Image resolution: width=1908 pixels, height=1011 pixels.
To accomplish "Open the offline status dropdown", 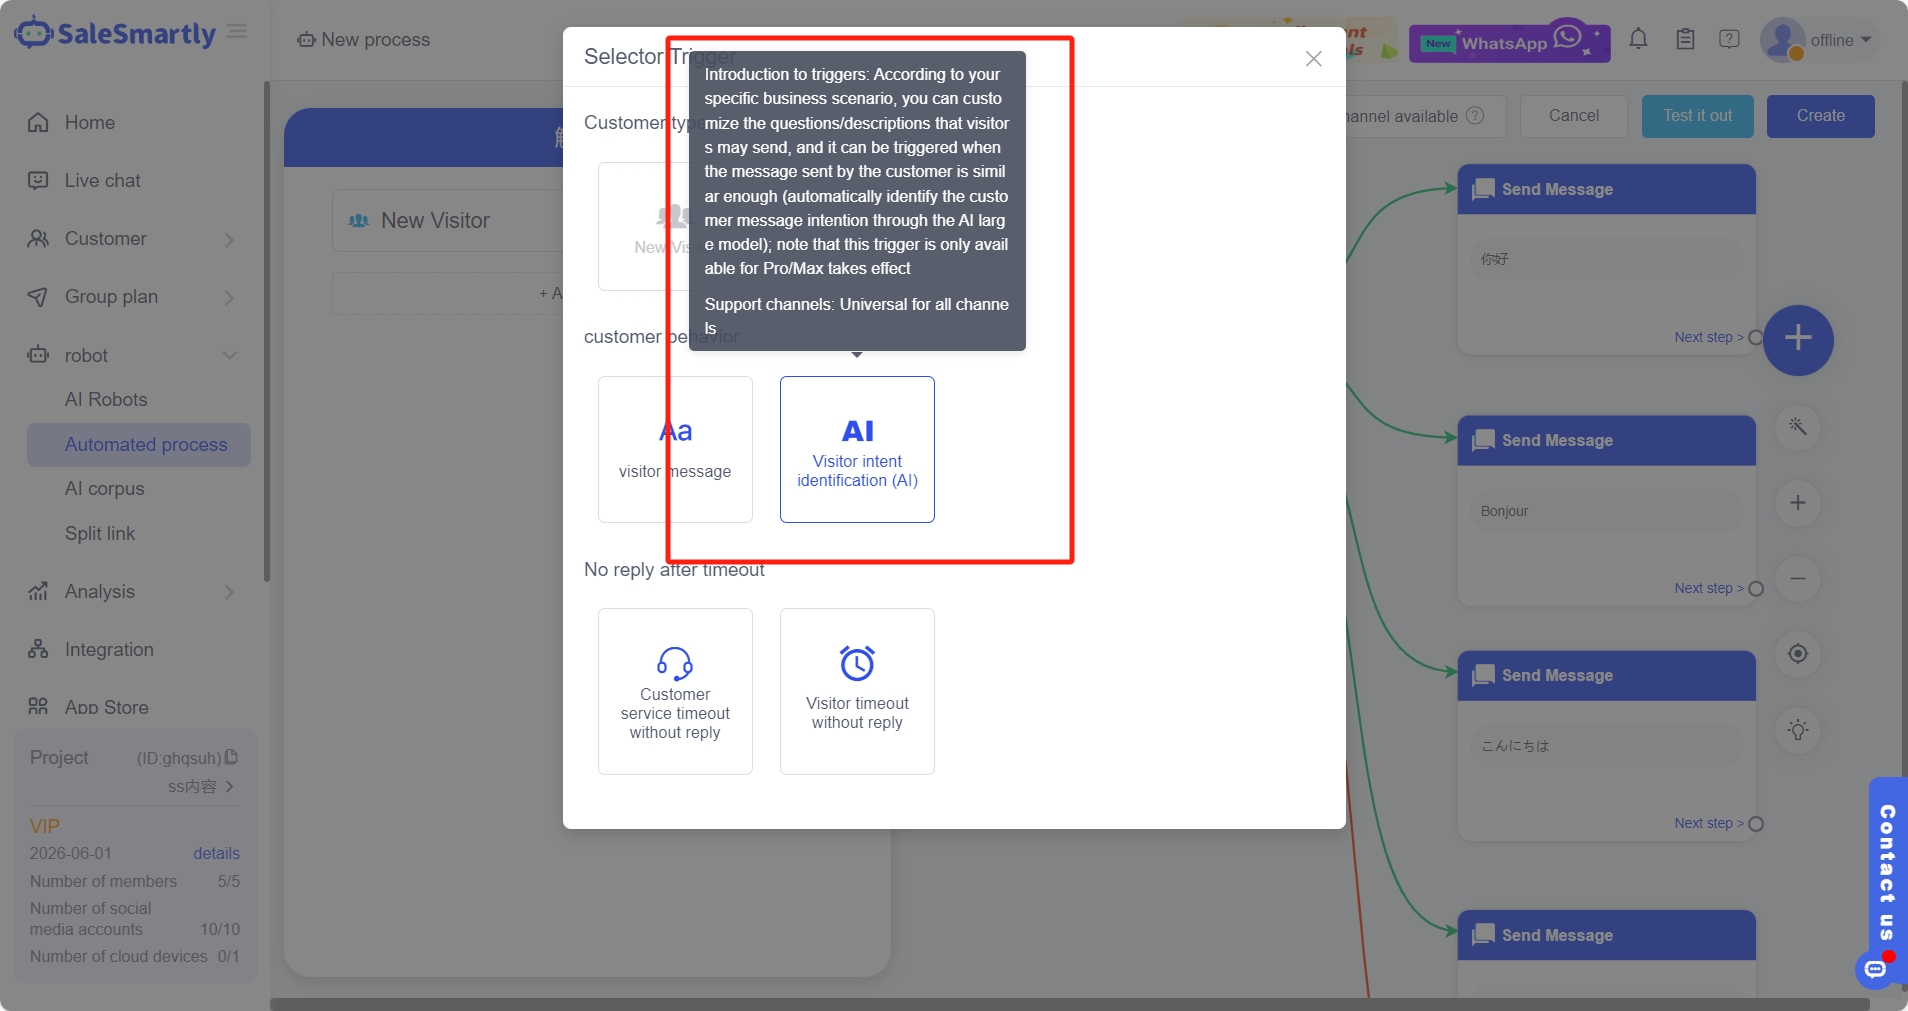I will click(x=1832, y=40).
